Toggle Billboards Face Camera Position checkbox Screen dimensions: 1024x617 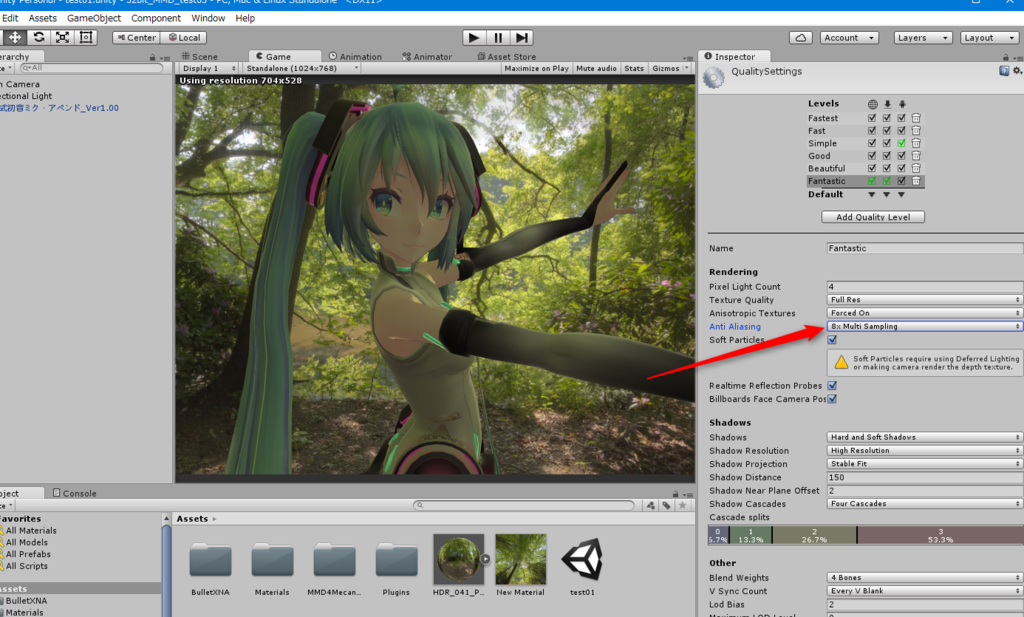point(832,399)
